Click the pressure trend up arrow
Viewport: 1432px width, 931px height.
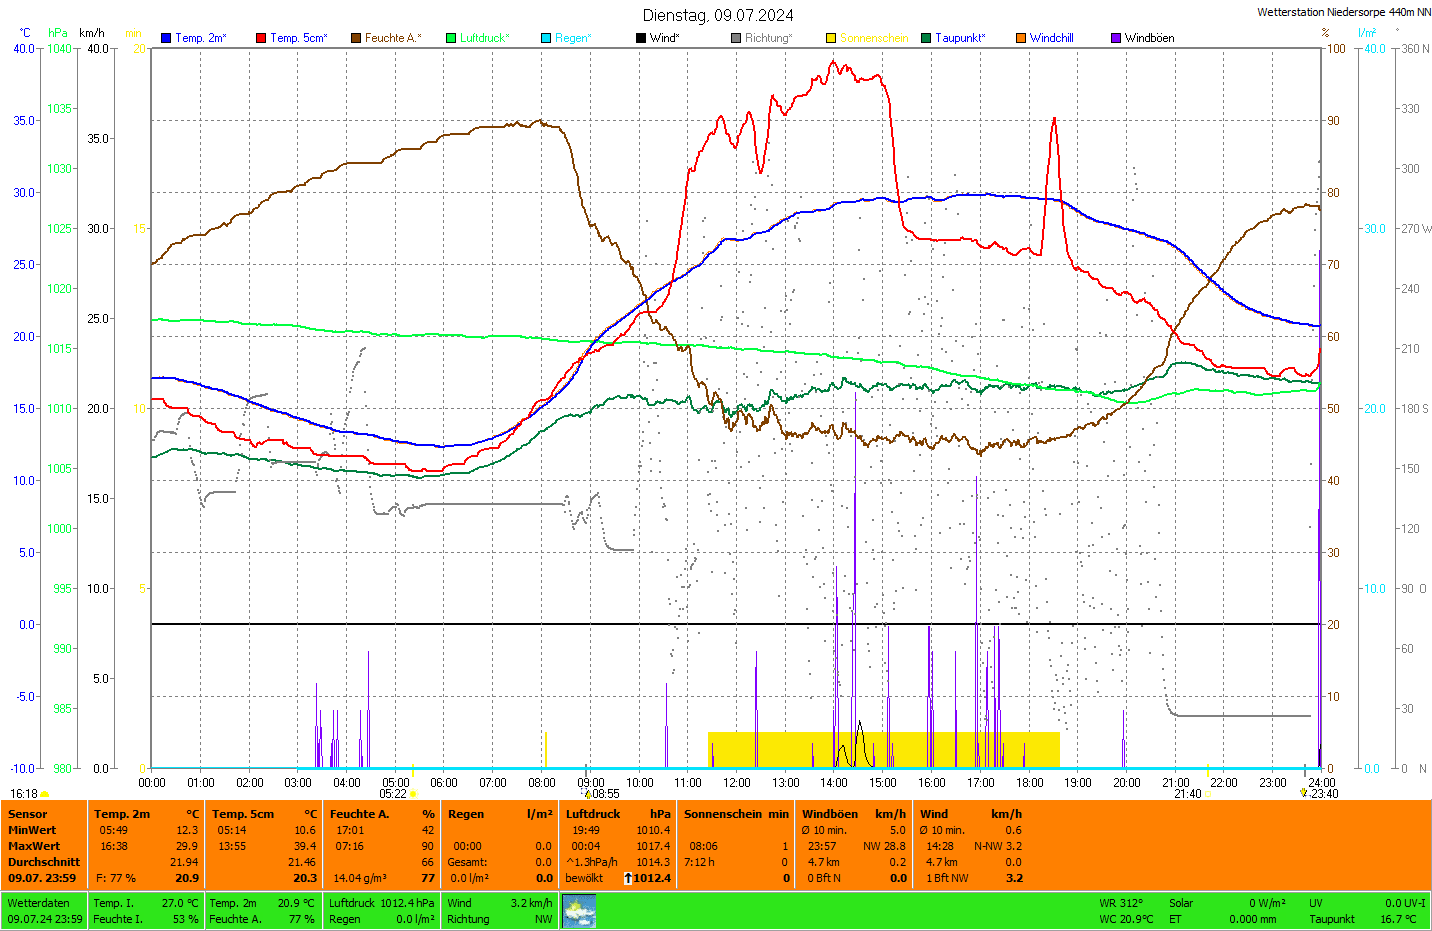628,878
